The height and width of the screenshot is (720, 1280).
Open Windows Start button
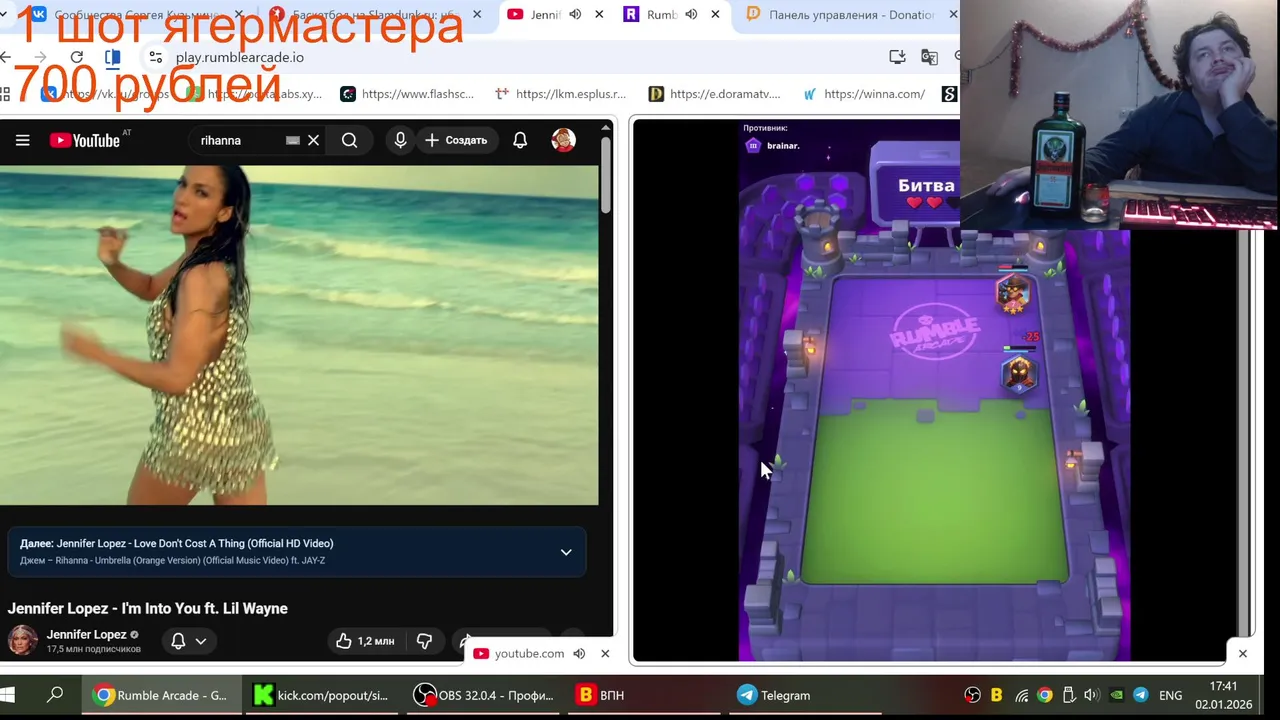(x=8, y=695)
